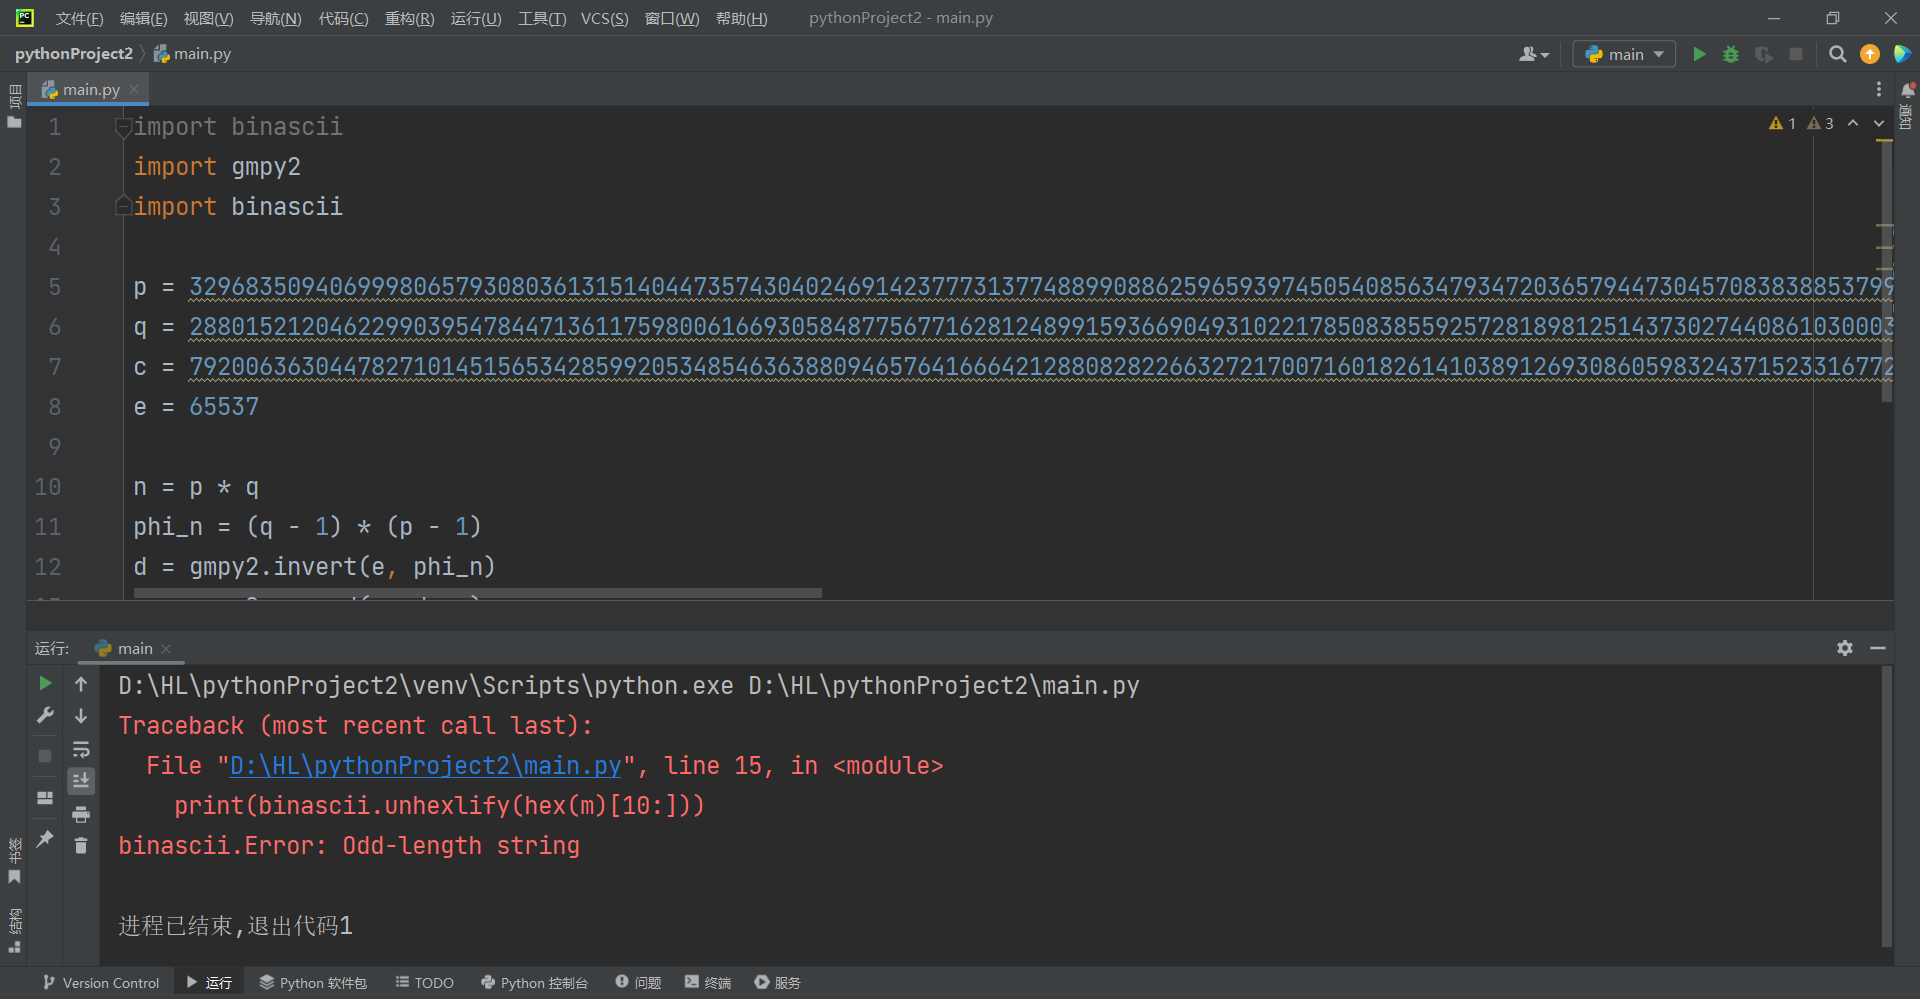Open Python 控制台 tool window
Viewport: 1920px width, 999px height.
(534, 983)
